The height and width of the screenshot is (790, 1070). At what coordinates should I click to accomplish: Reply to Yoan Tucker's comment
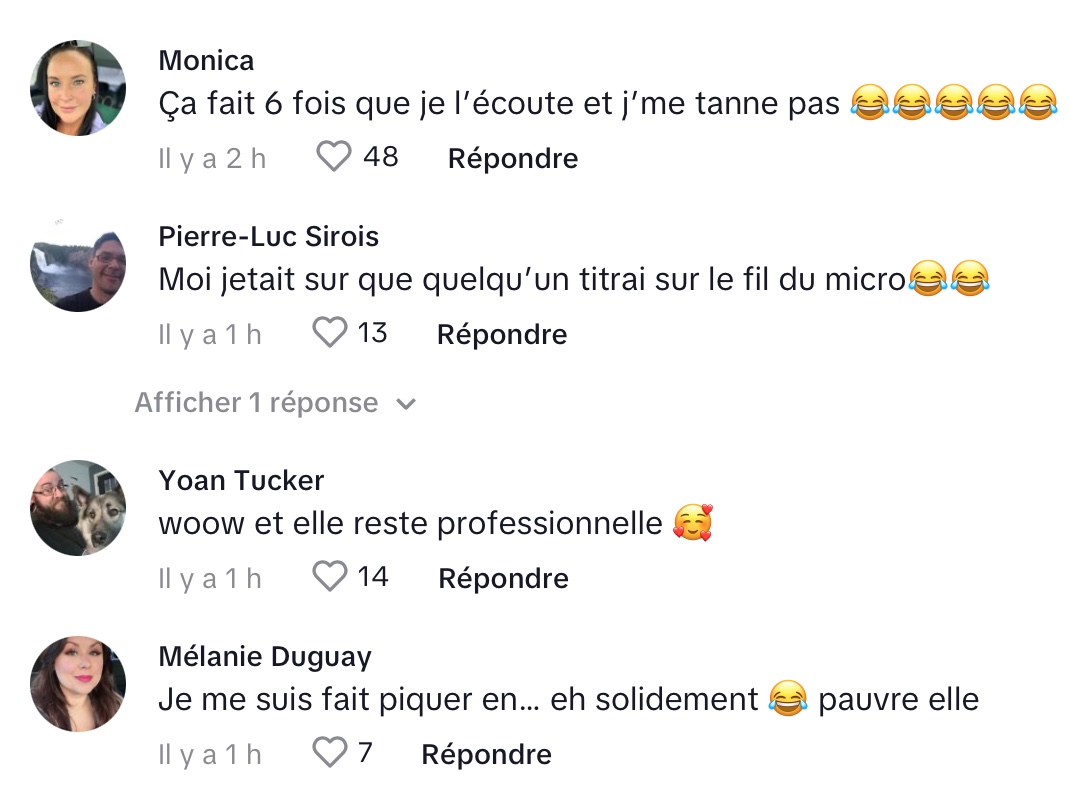click(503, 578)
